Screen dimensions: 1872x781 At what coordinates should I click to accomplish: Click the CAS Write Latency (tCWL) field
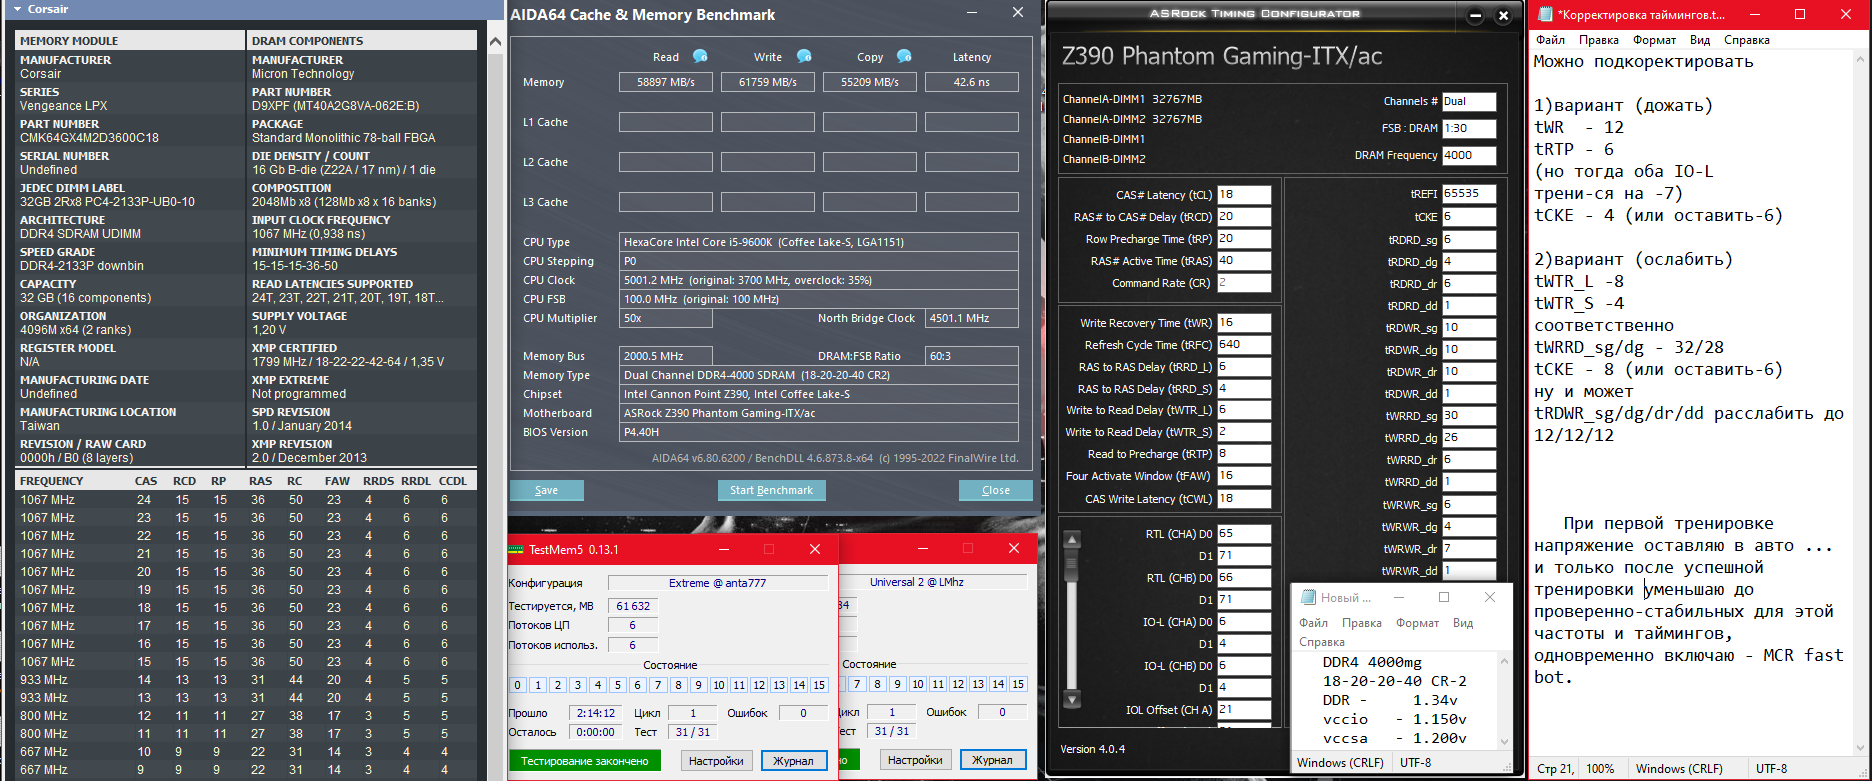point(1244,498)
